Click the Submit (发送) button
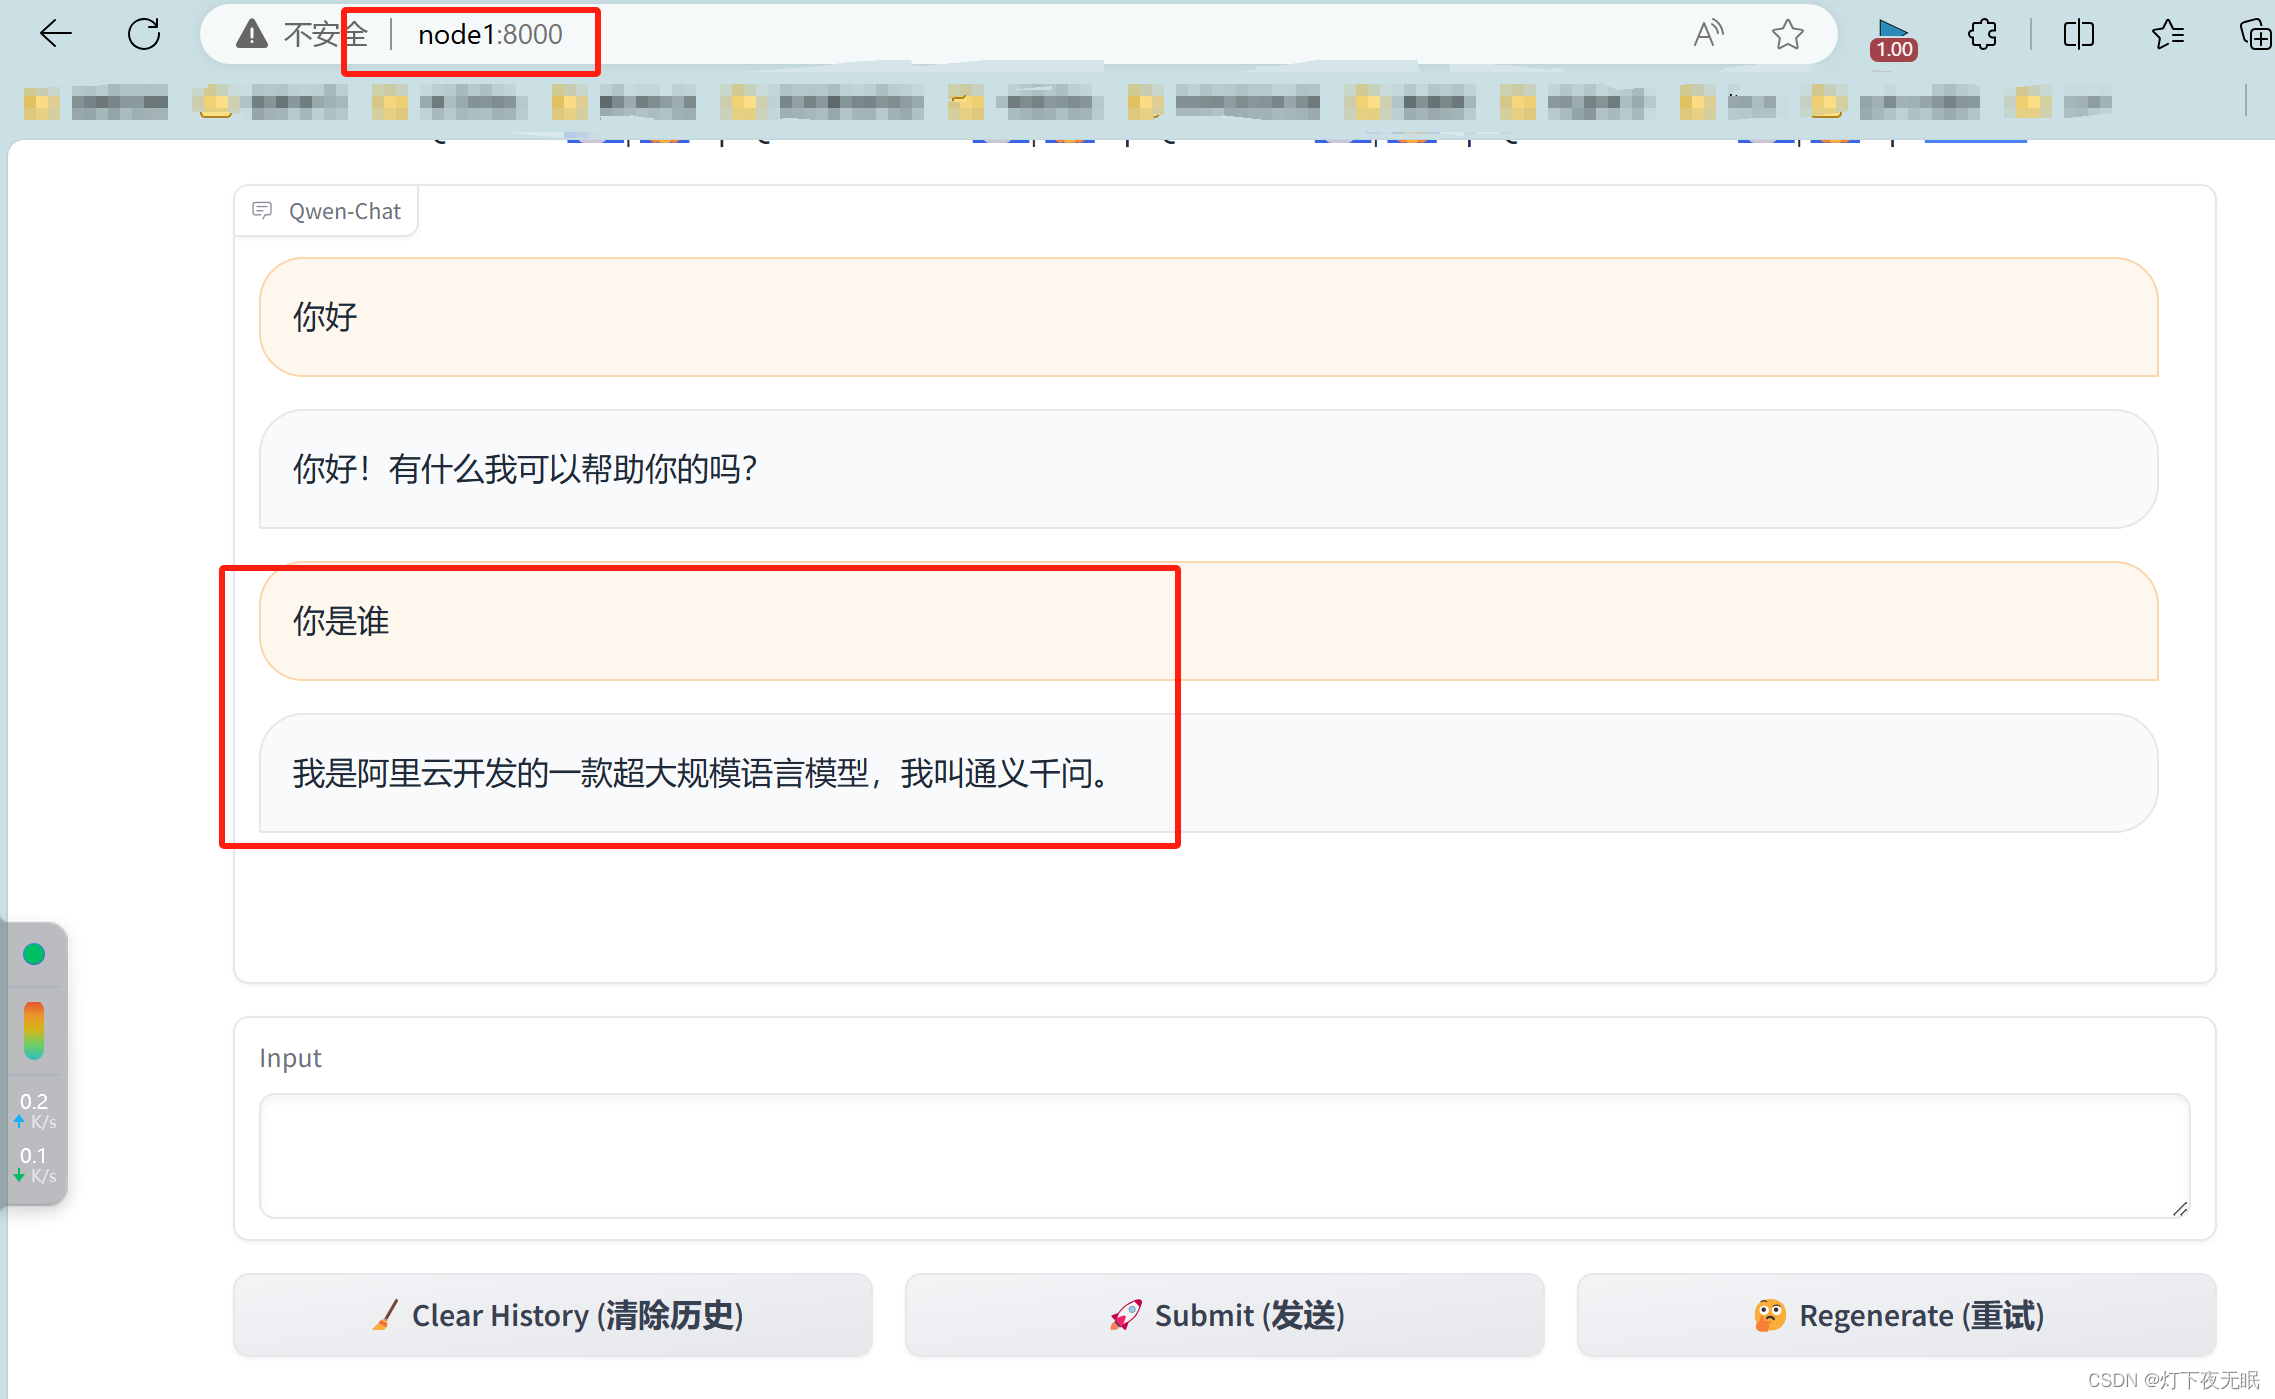The height and width of the screenshot is (1399, 2275). pos(1225,1315)
